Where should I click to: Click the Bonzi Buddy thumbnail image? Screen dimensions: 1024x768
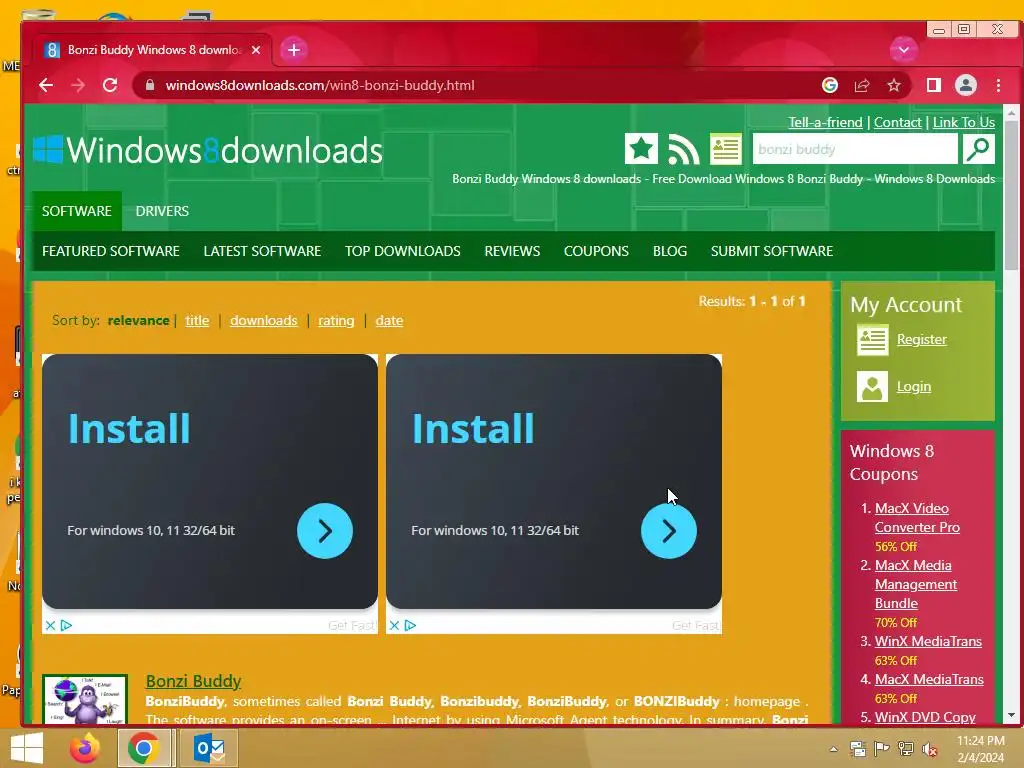pyautogui.click(x=85, y=699)
